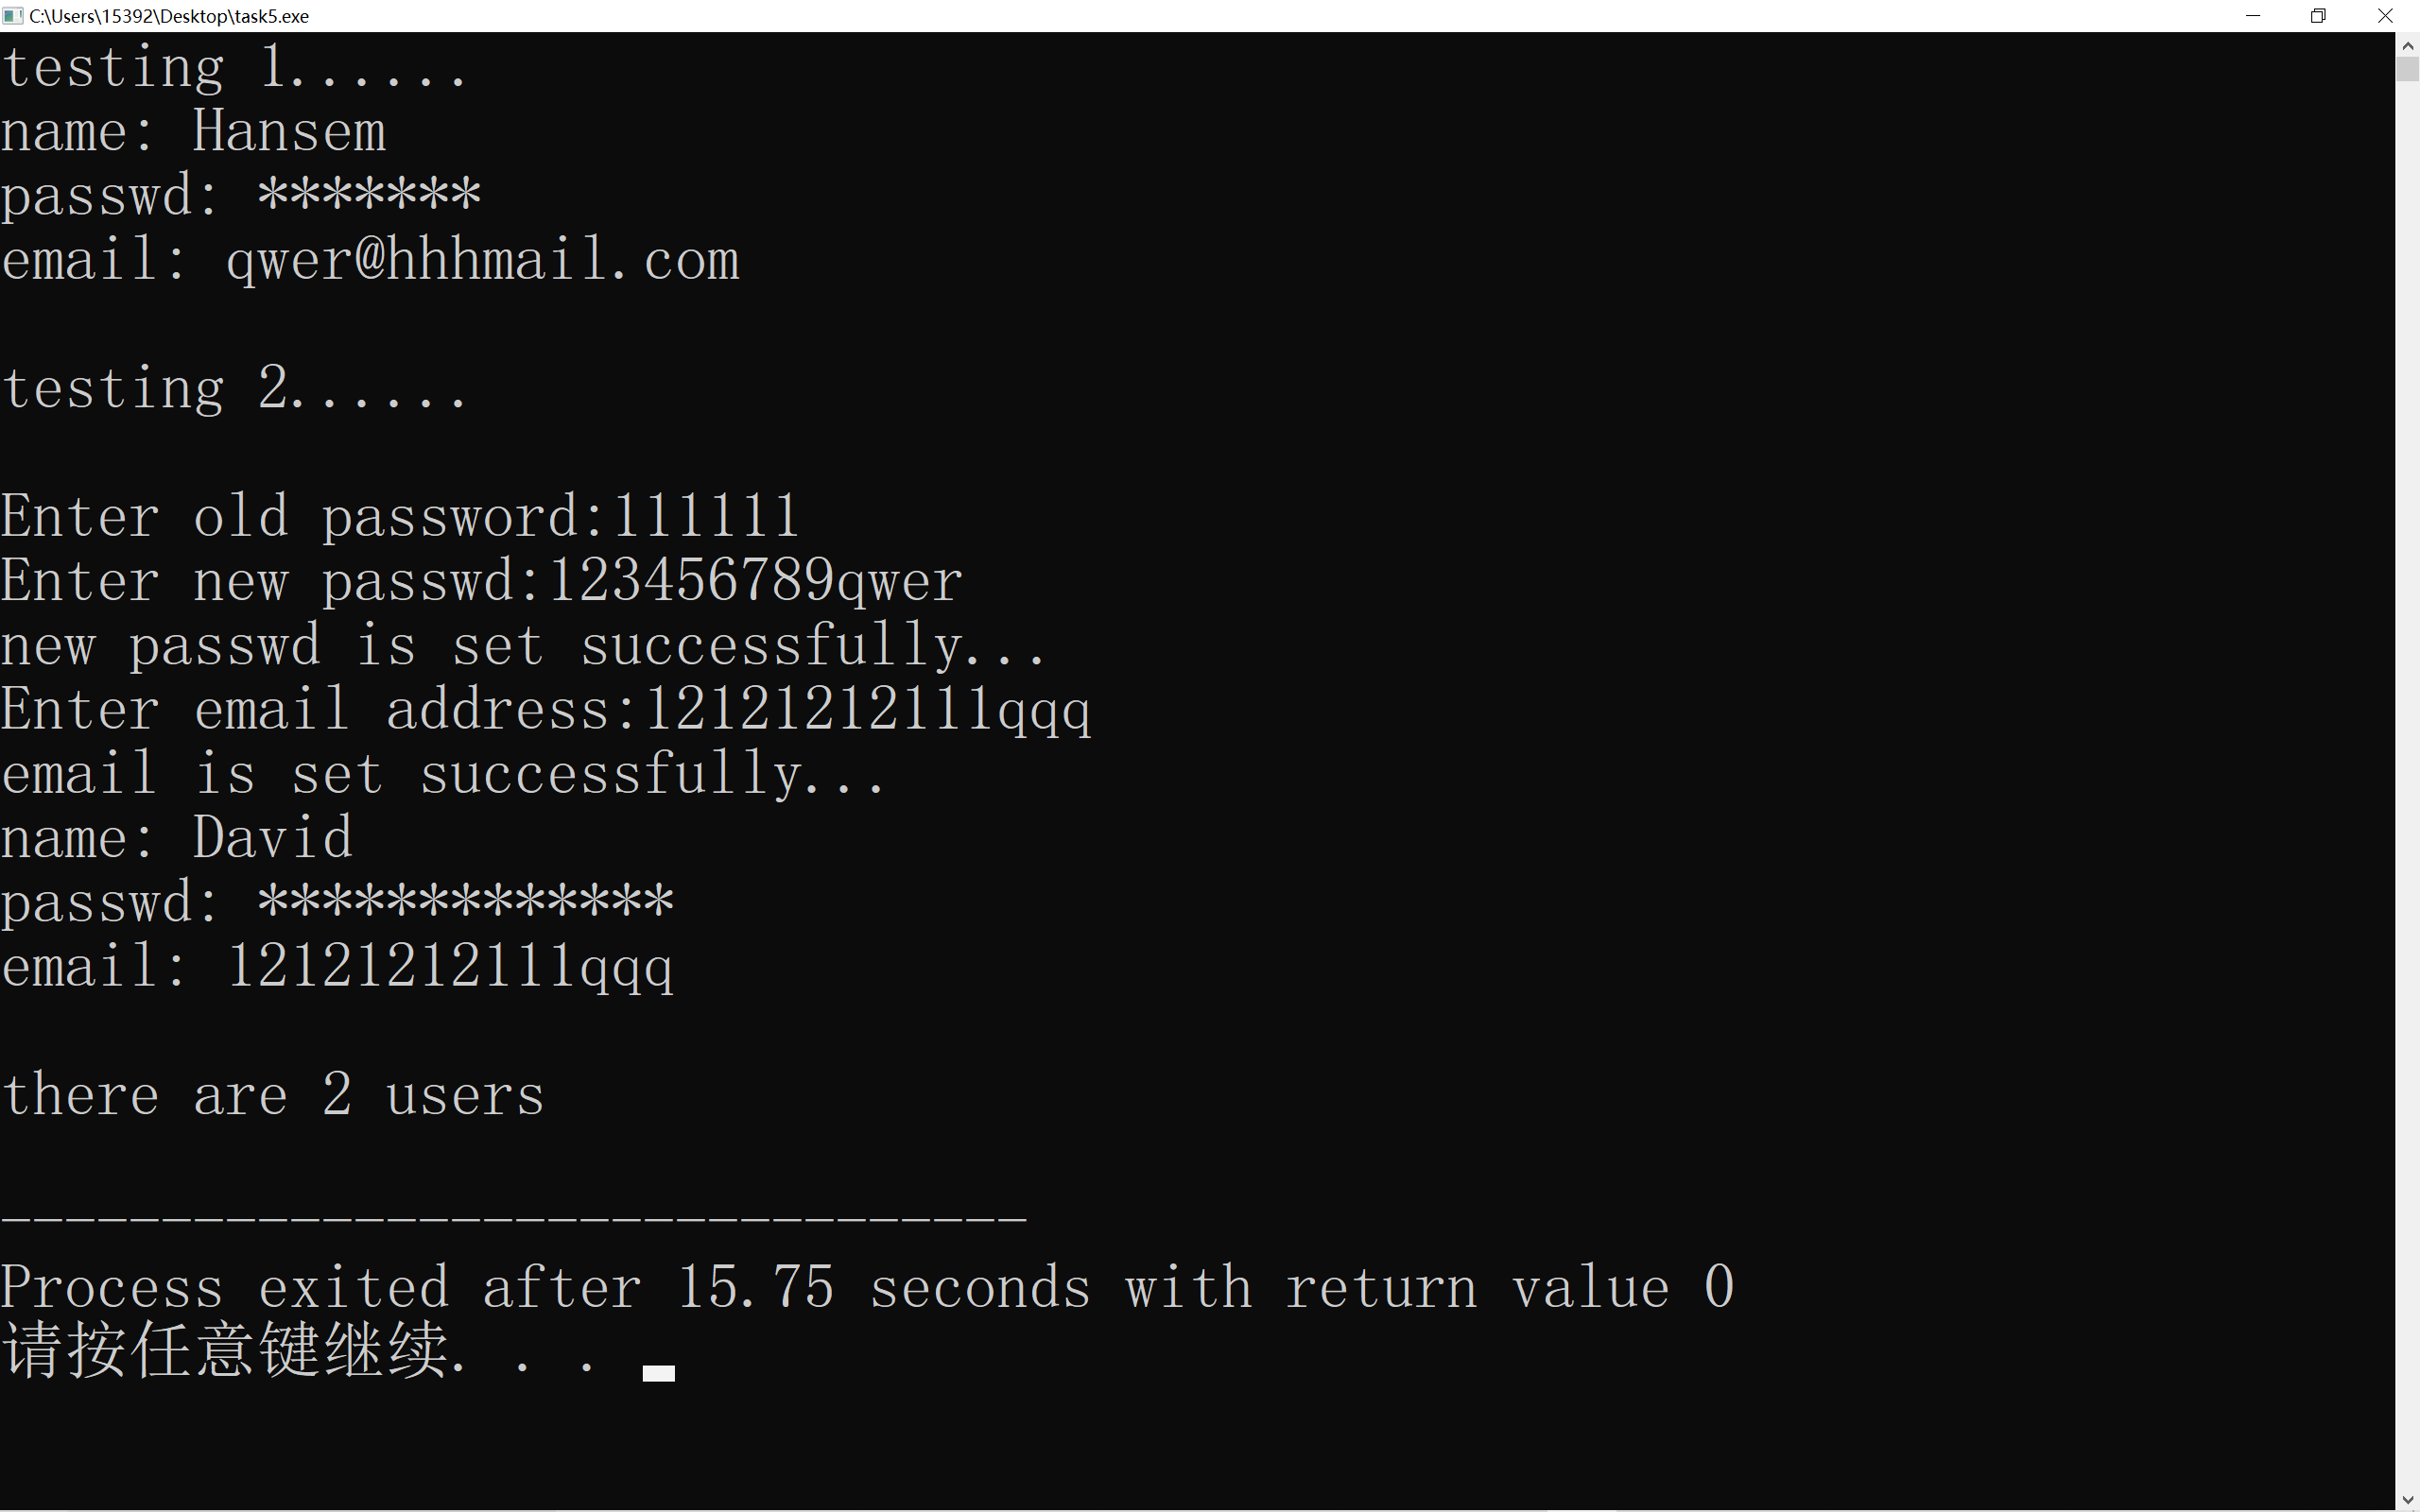This screenshot has height=1512, width=2420.
Task: Click 'new passwd is set successfully...' line
Action: 523,645
